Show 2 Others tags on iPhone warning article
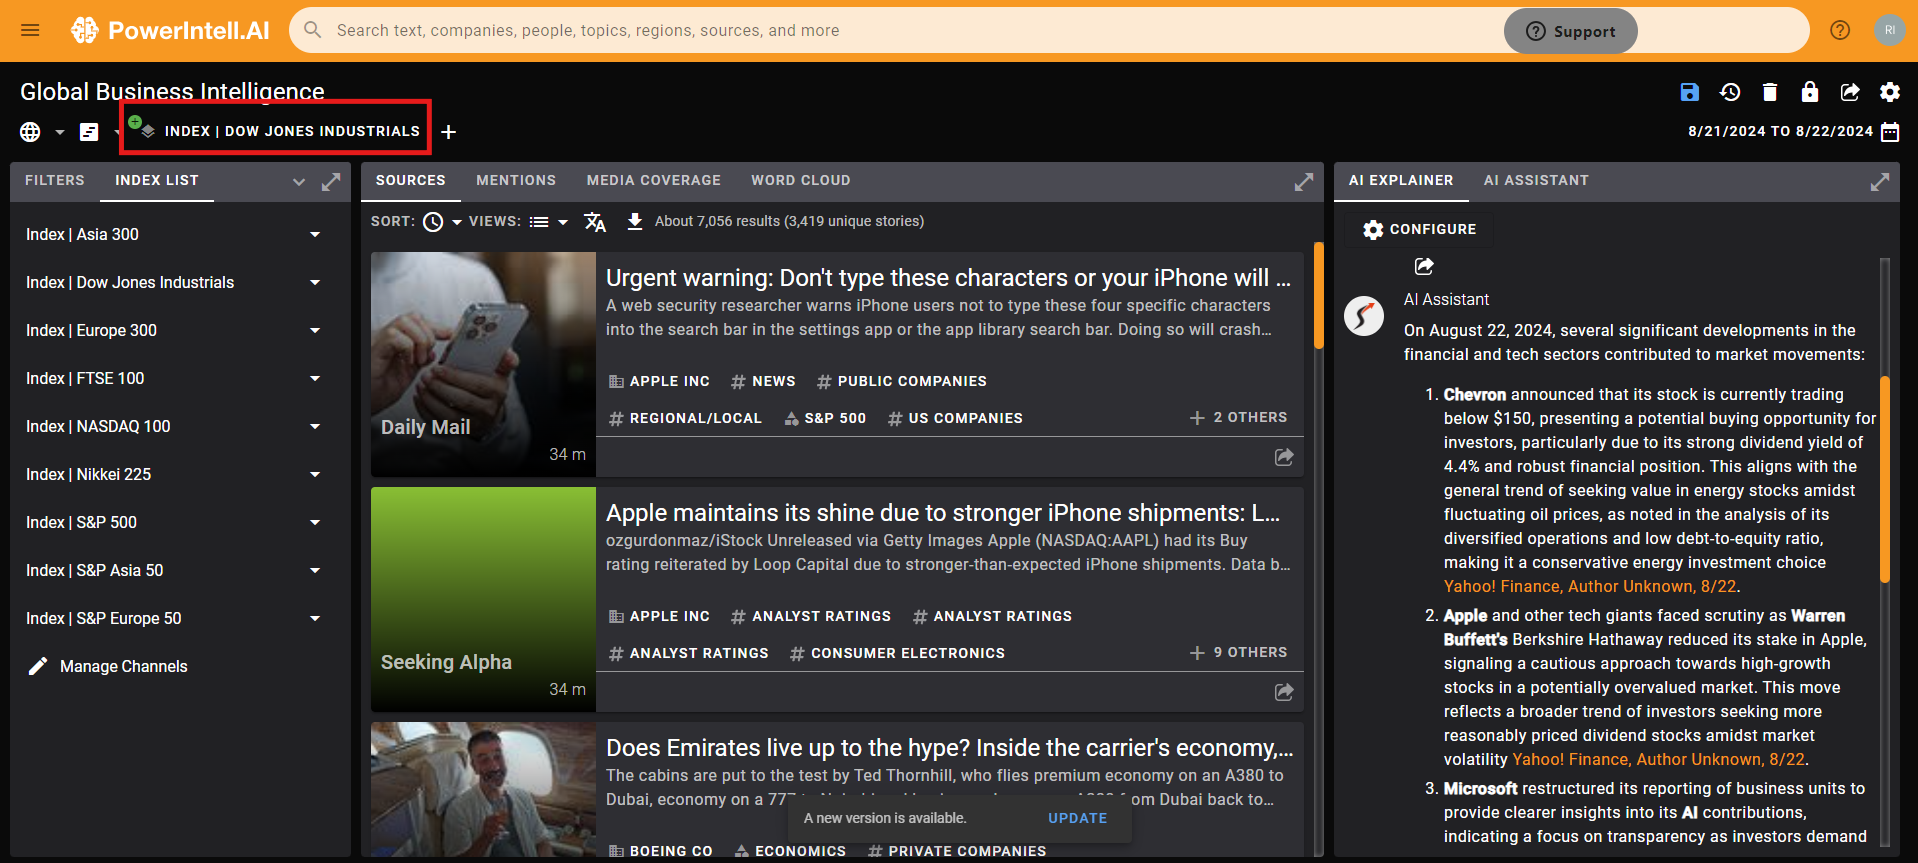 coord(1238,418)
